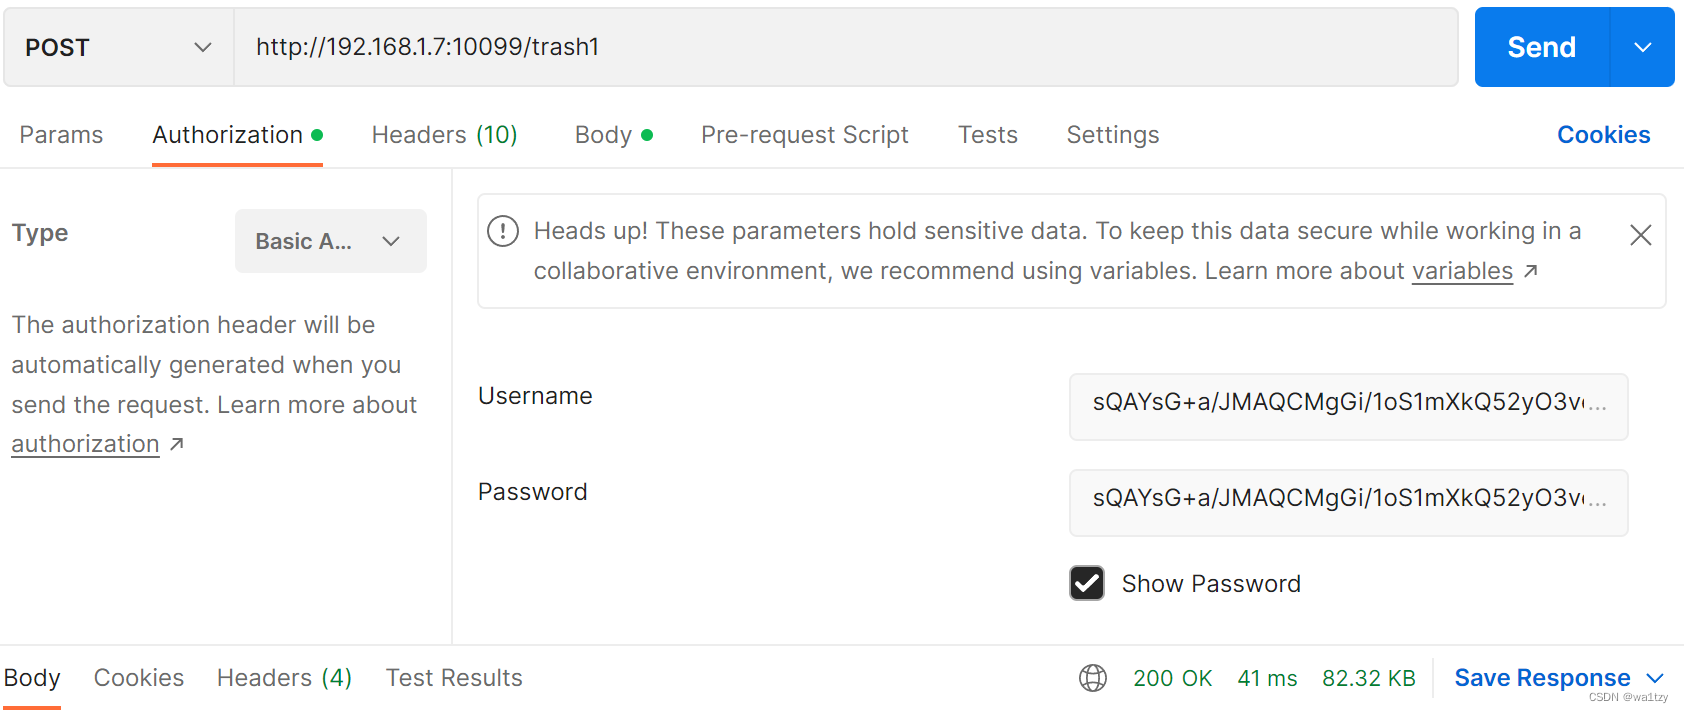Image resolution: width=1684 pixels, height=713 pixels.
Task: Expand the Save Response chevron
Action: tap(1655, 678)
